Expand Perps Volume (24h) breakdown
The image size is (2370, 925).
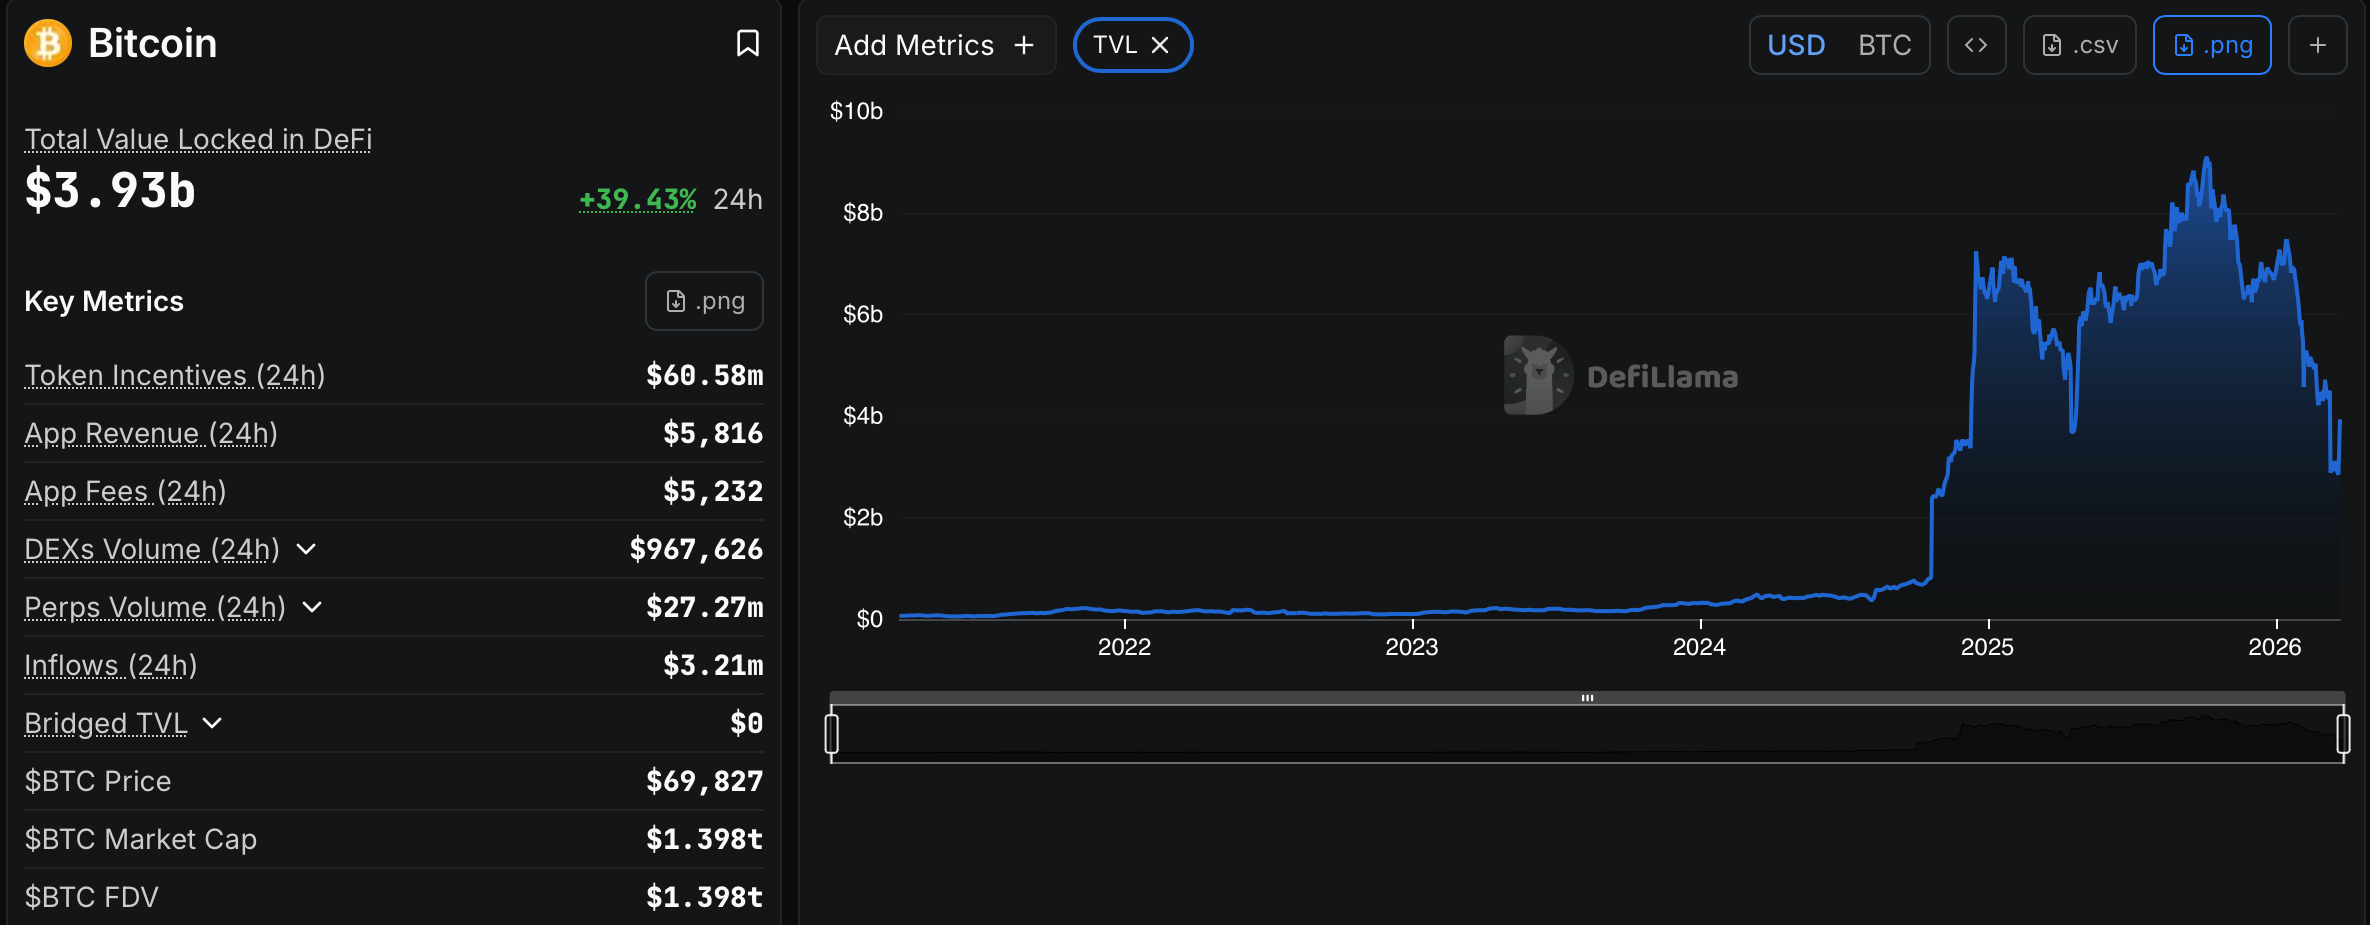point(312,607)
